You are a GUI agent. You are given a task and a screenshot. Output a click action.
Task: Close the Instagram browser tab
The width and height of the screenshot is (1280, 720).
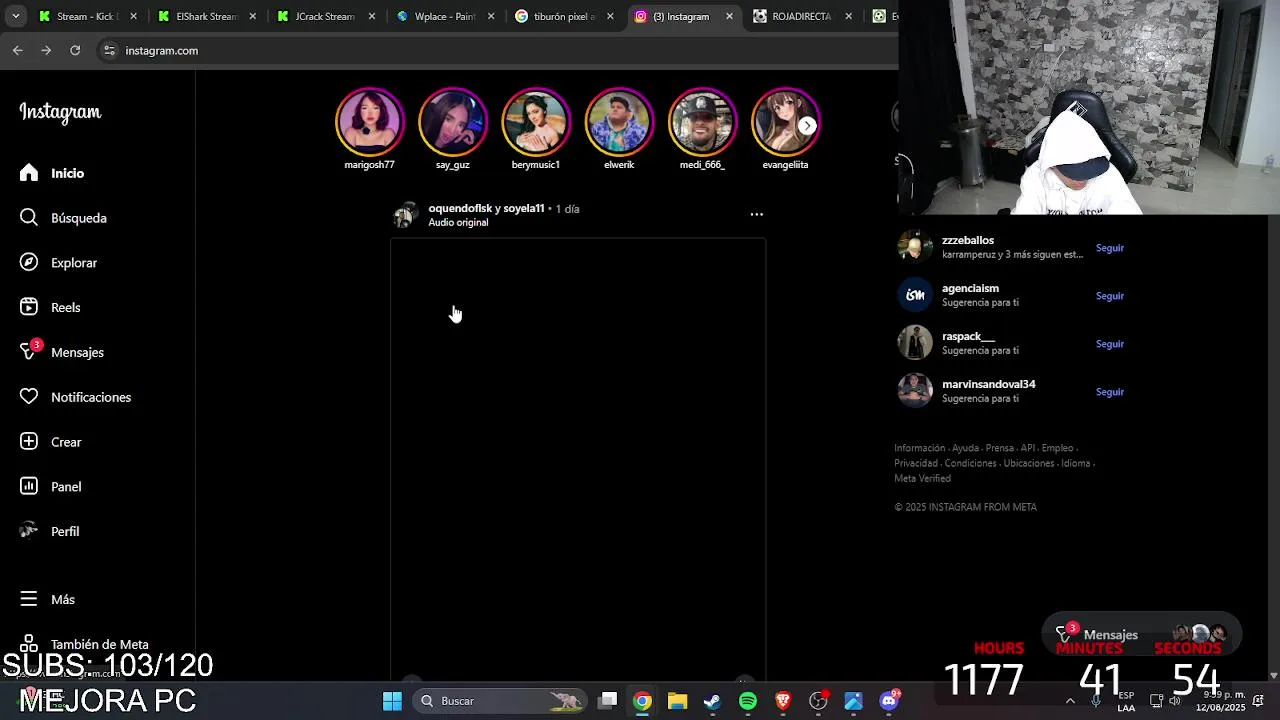point(729,16)
